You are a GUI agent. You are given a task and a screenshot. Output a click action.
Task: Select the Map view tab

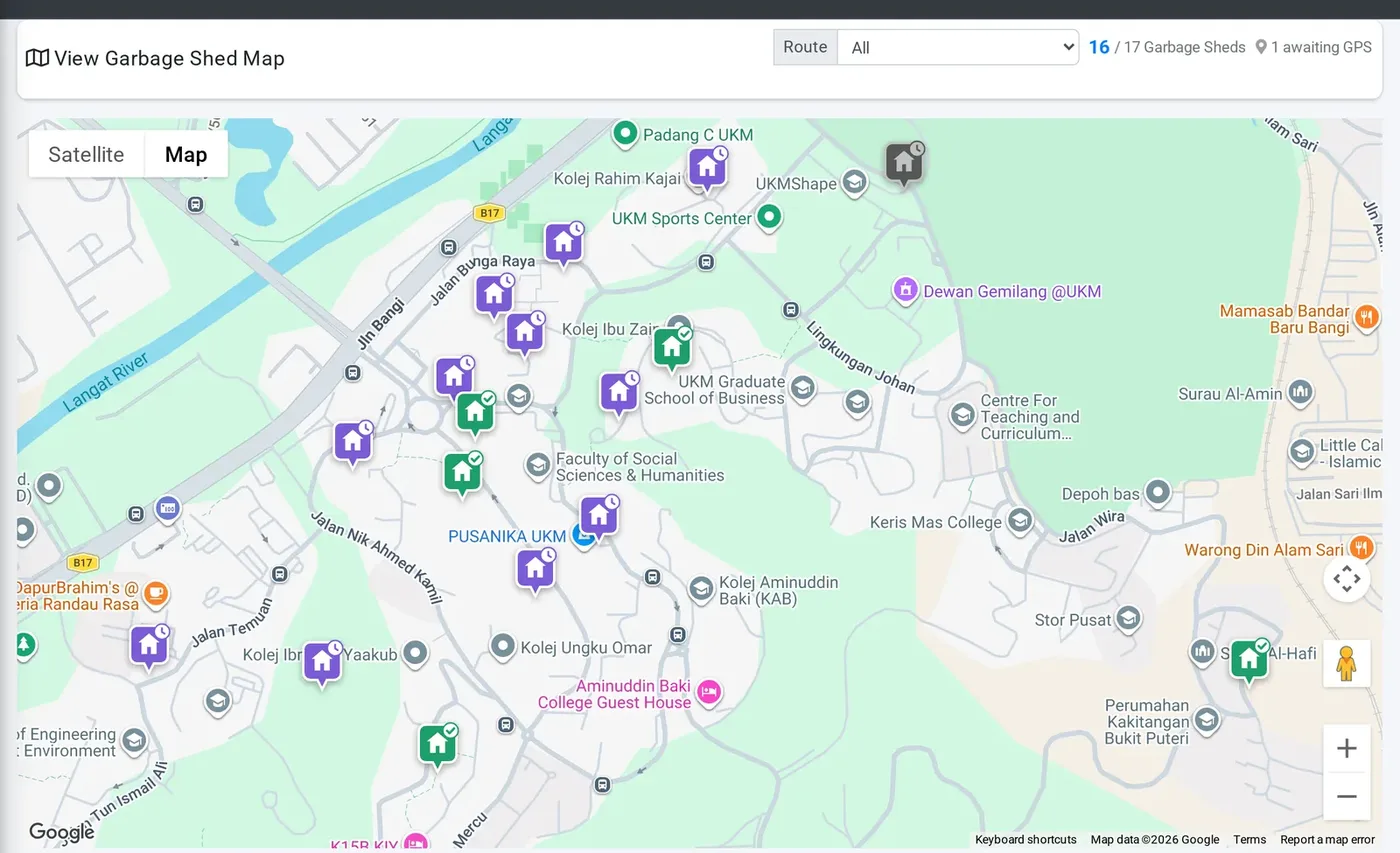tap(186, 154)
